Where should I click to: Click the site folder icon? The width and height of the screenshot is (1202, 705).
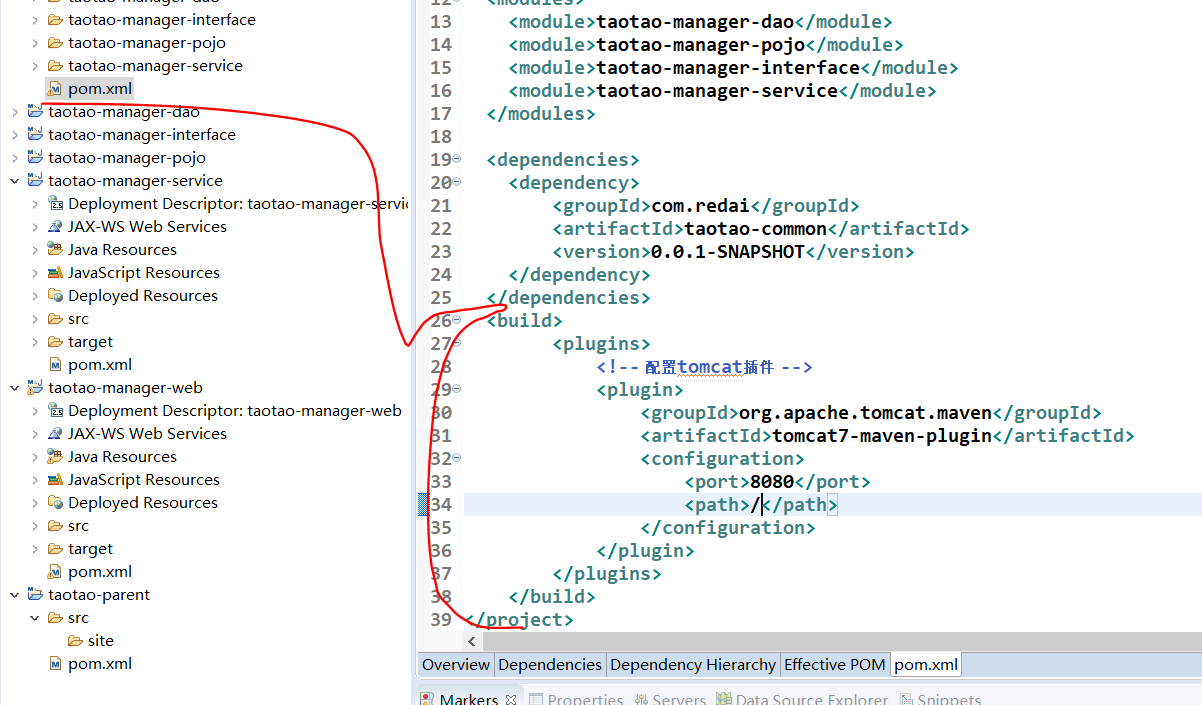tap(75, 641)
